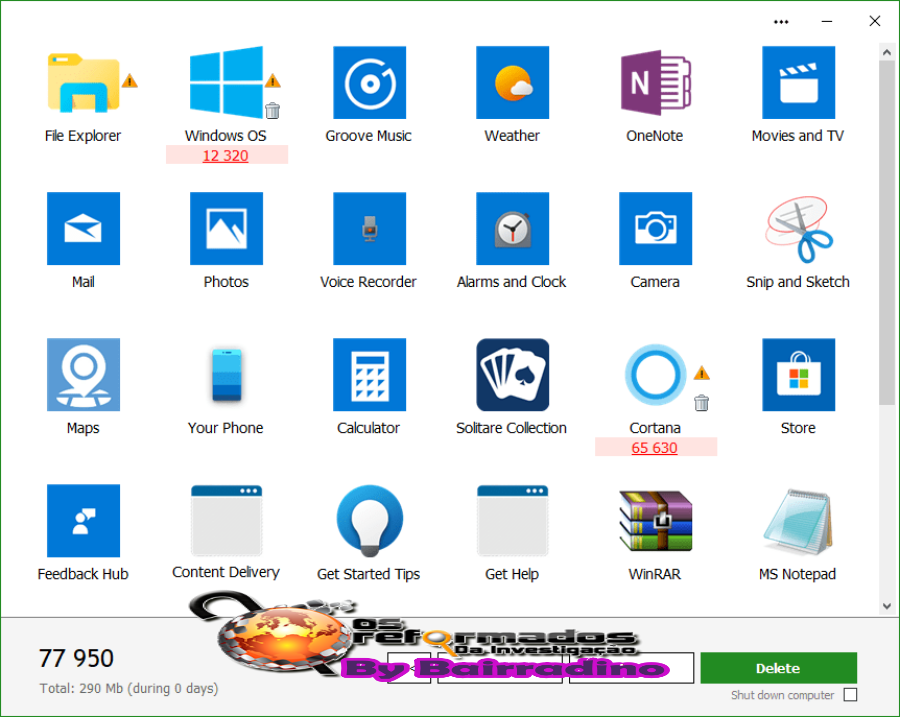900x717 pixels.
Task: Click the vertical scrollbar thumb
Action: 887,232
